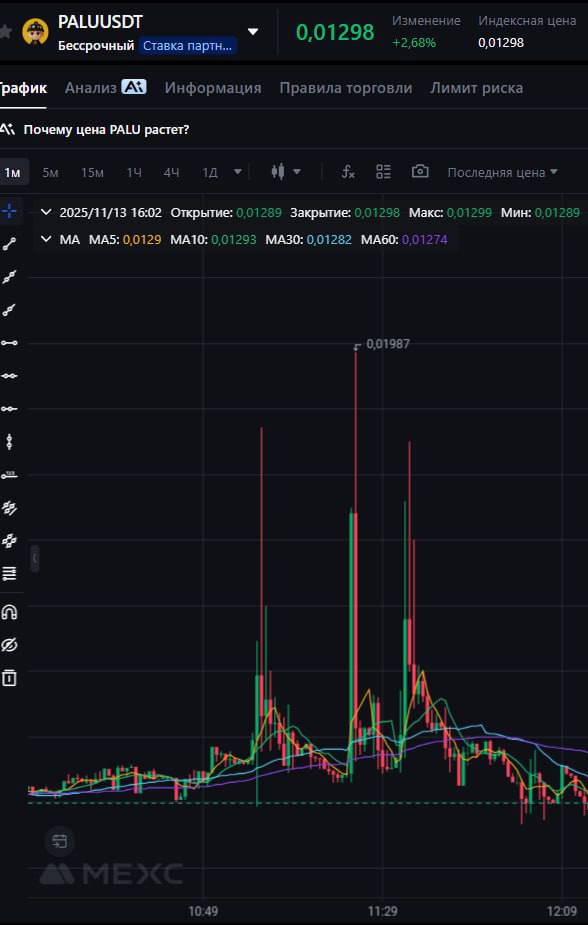Select the horizontal ray tool
Image resolution: width=588 pixels, height=925 pixels.
click(x=9, y=409)
